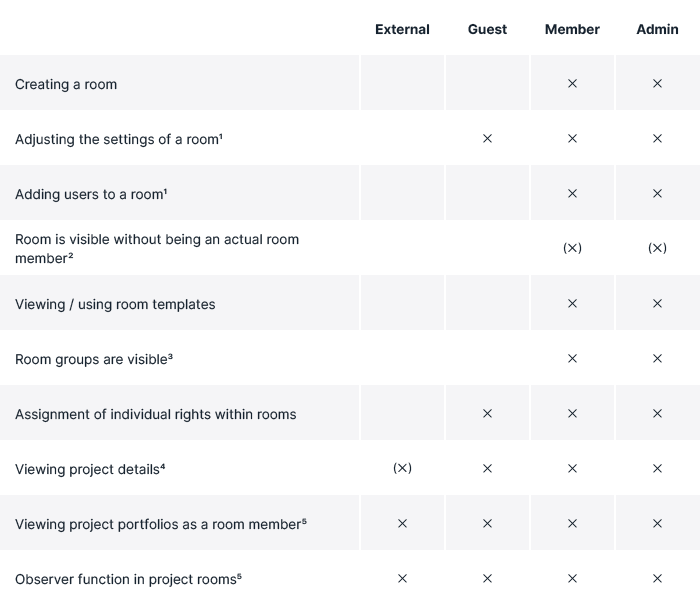Click the Admin mark for Creating a room
This screenshot has height=605, width=700.
(x=657, y=84)
